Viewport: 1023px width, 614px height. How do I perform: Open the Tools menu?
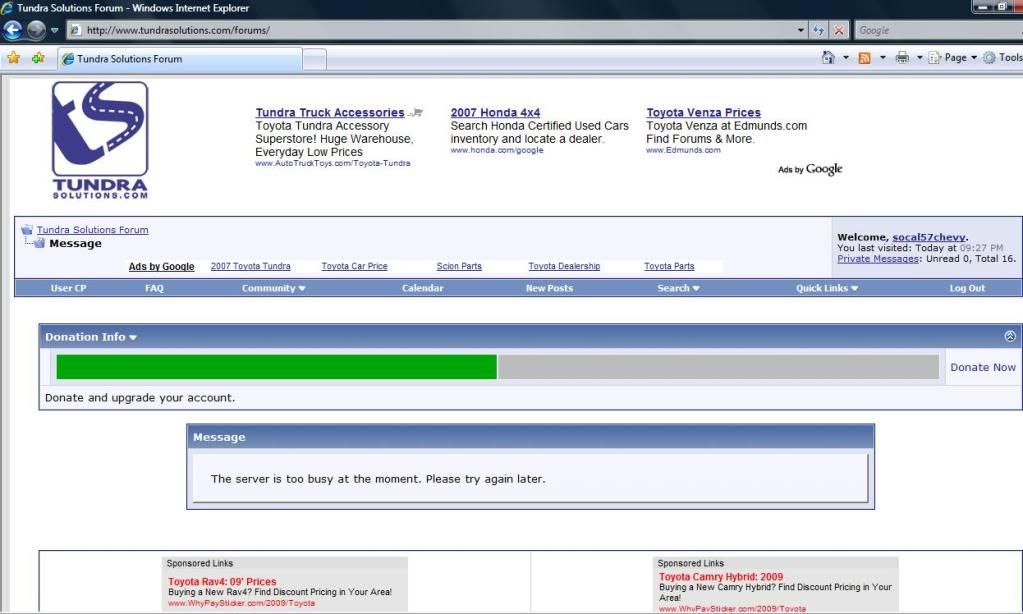click(1003, 57)
